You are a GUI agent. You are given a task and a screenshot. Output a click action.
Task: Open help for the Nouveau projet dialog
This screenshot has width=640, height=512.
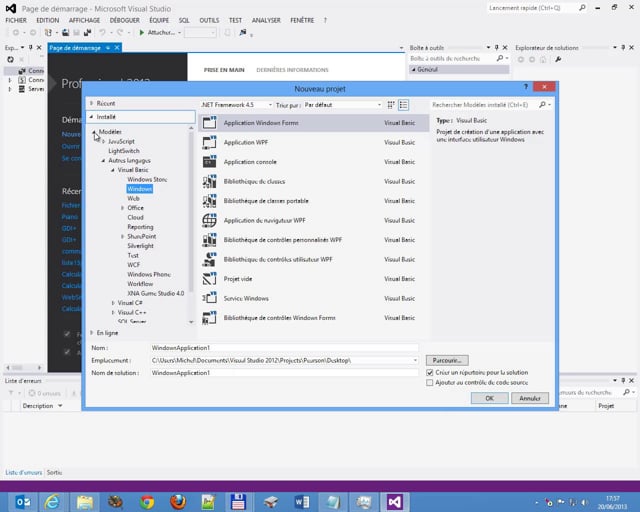pos(526,87)
